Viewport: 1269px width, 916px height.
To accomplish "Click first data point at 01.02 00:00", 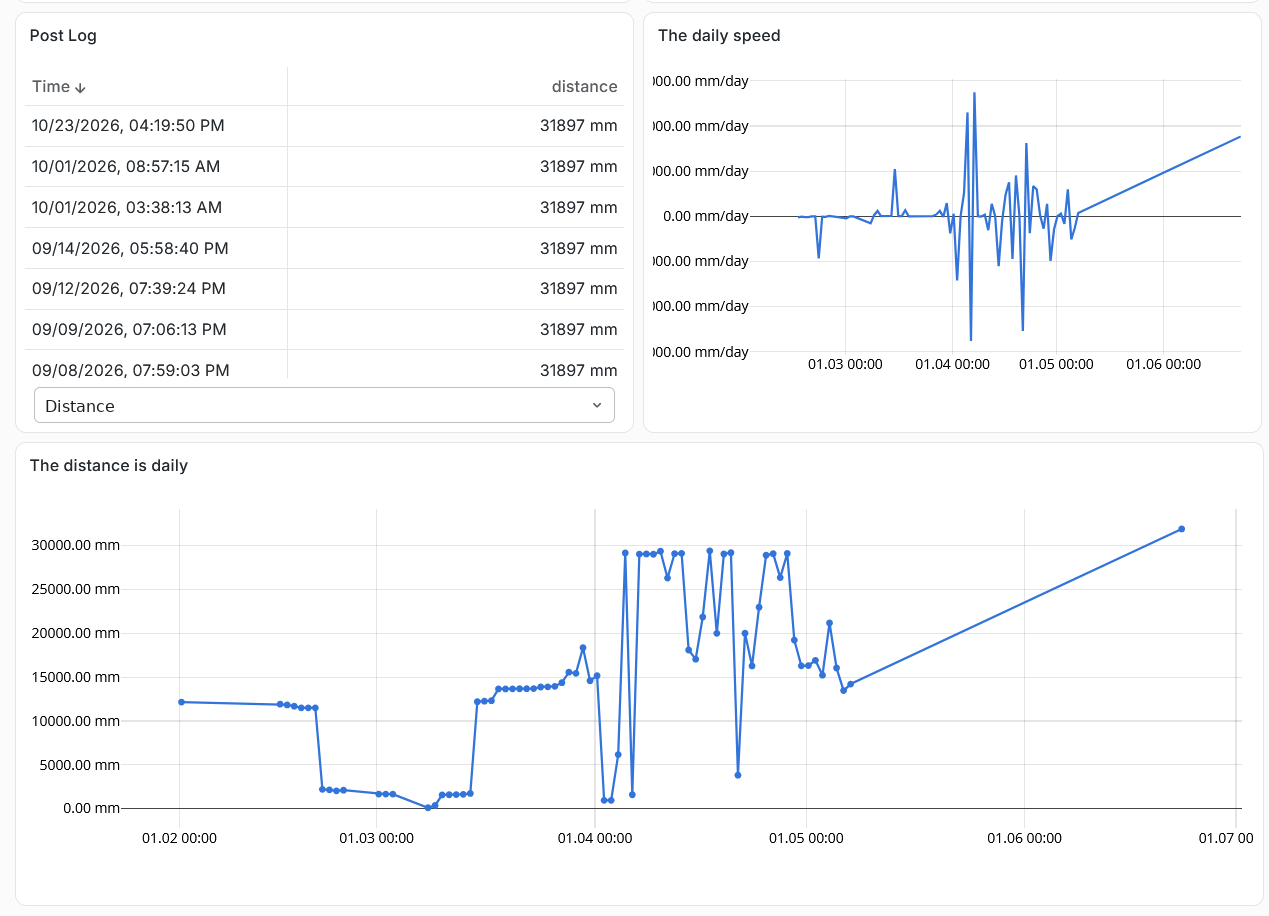I will point(181,702).
